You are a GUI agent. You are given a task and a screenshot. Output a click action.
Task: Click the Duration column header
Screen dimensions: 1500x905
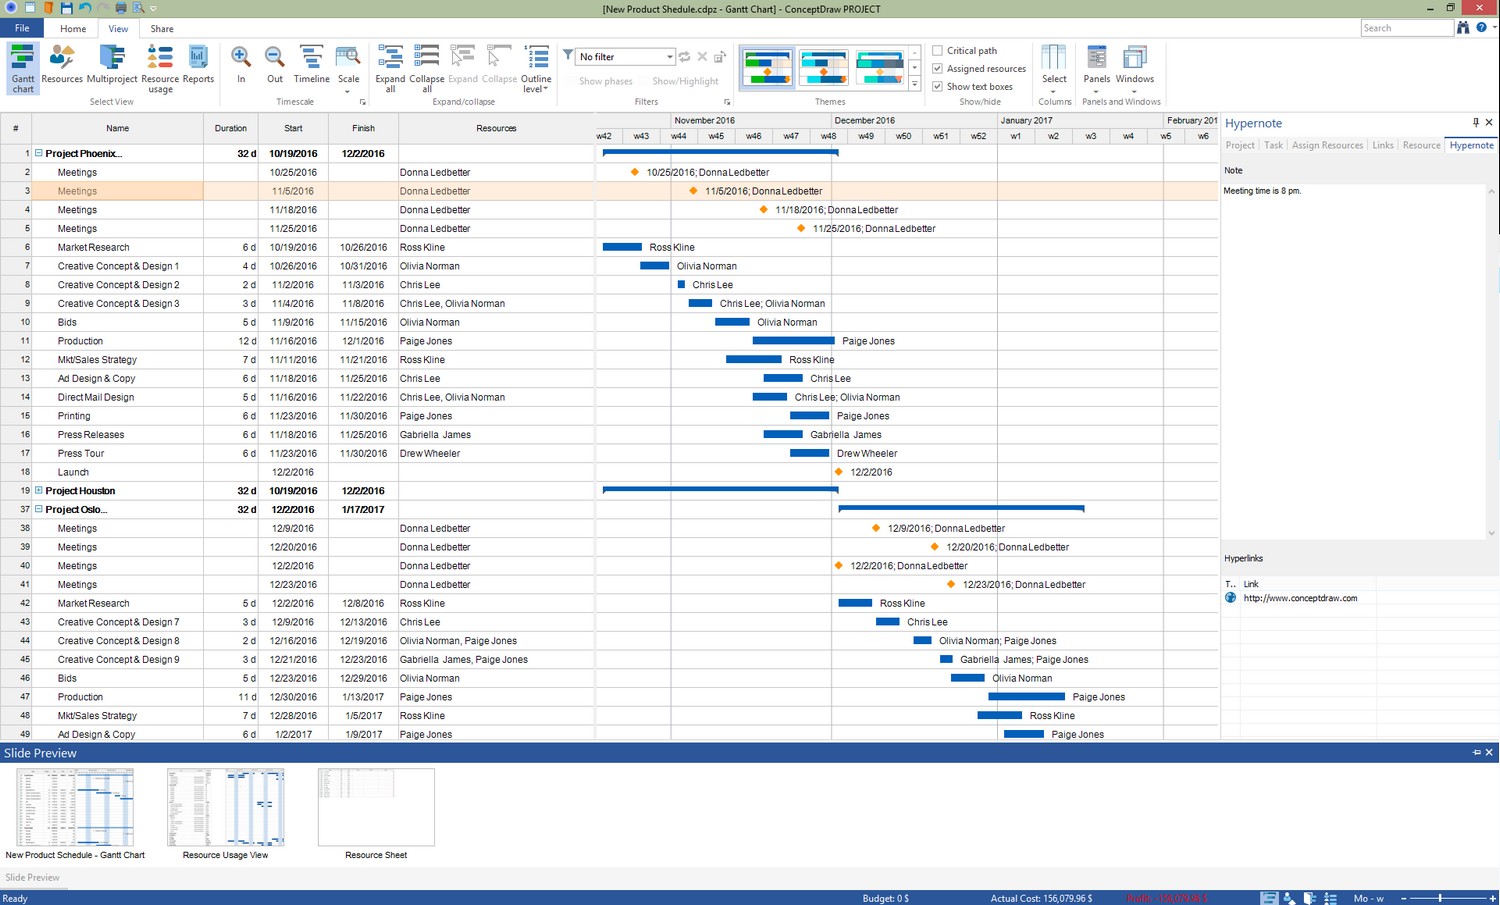[230, 128]
